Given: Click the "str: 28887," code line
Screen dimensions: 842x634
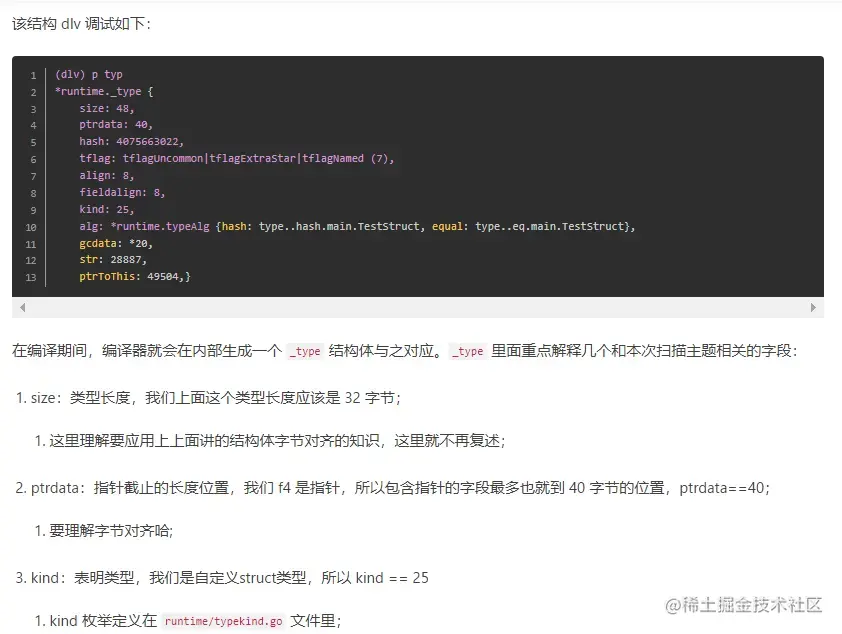Looking at the screenshot, I should (x=113, y=260).
